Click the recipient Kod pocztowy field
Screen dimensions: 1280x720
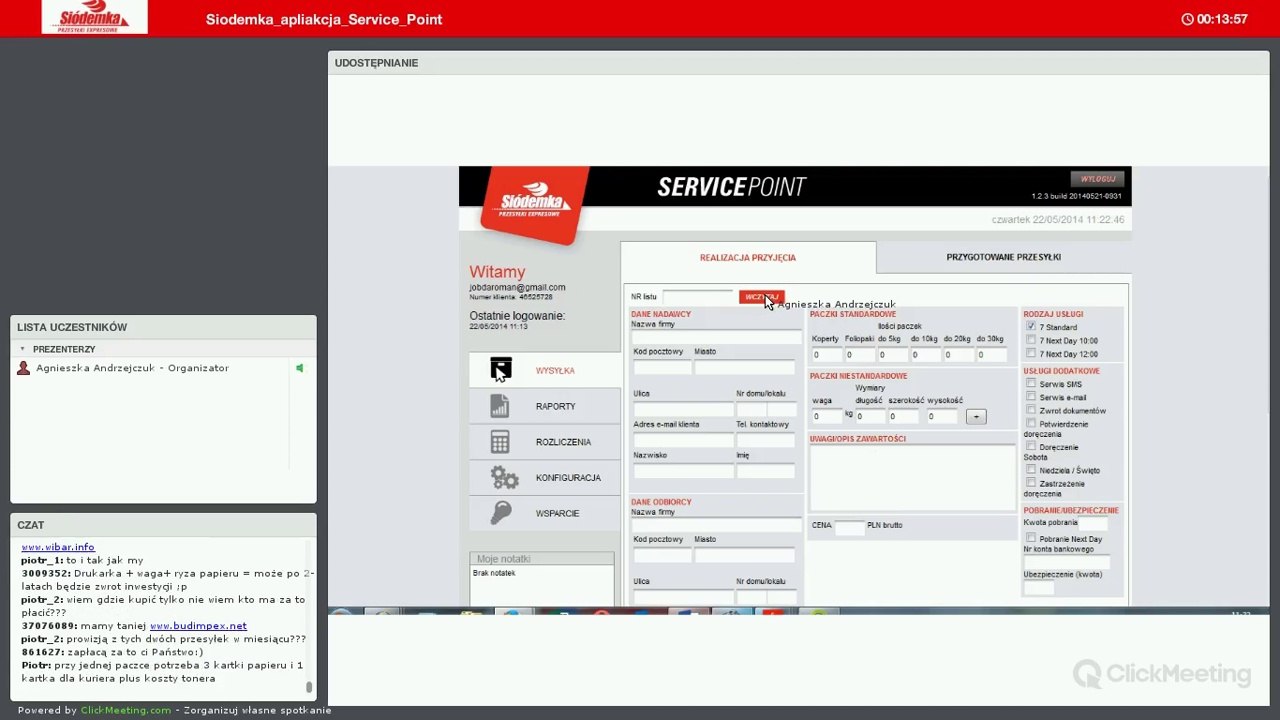[x=662, y=555]
